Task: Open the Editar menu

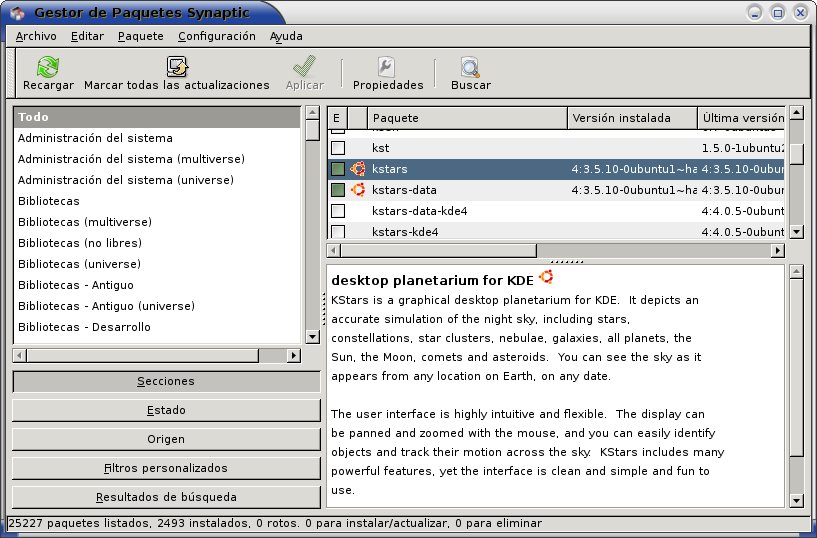Action: (x=87, y=36)
